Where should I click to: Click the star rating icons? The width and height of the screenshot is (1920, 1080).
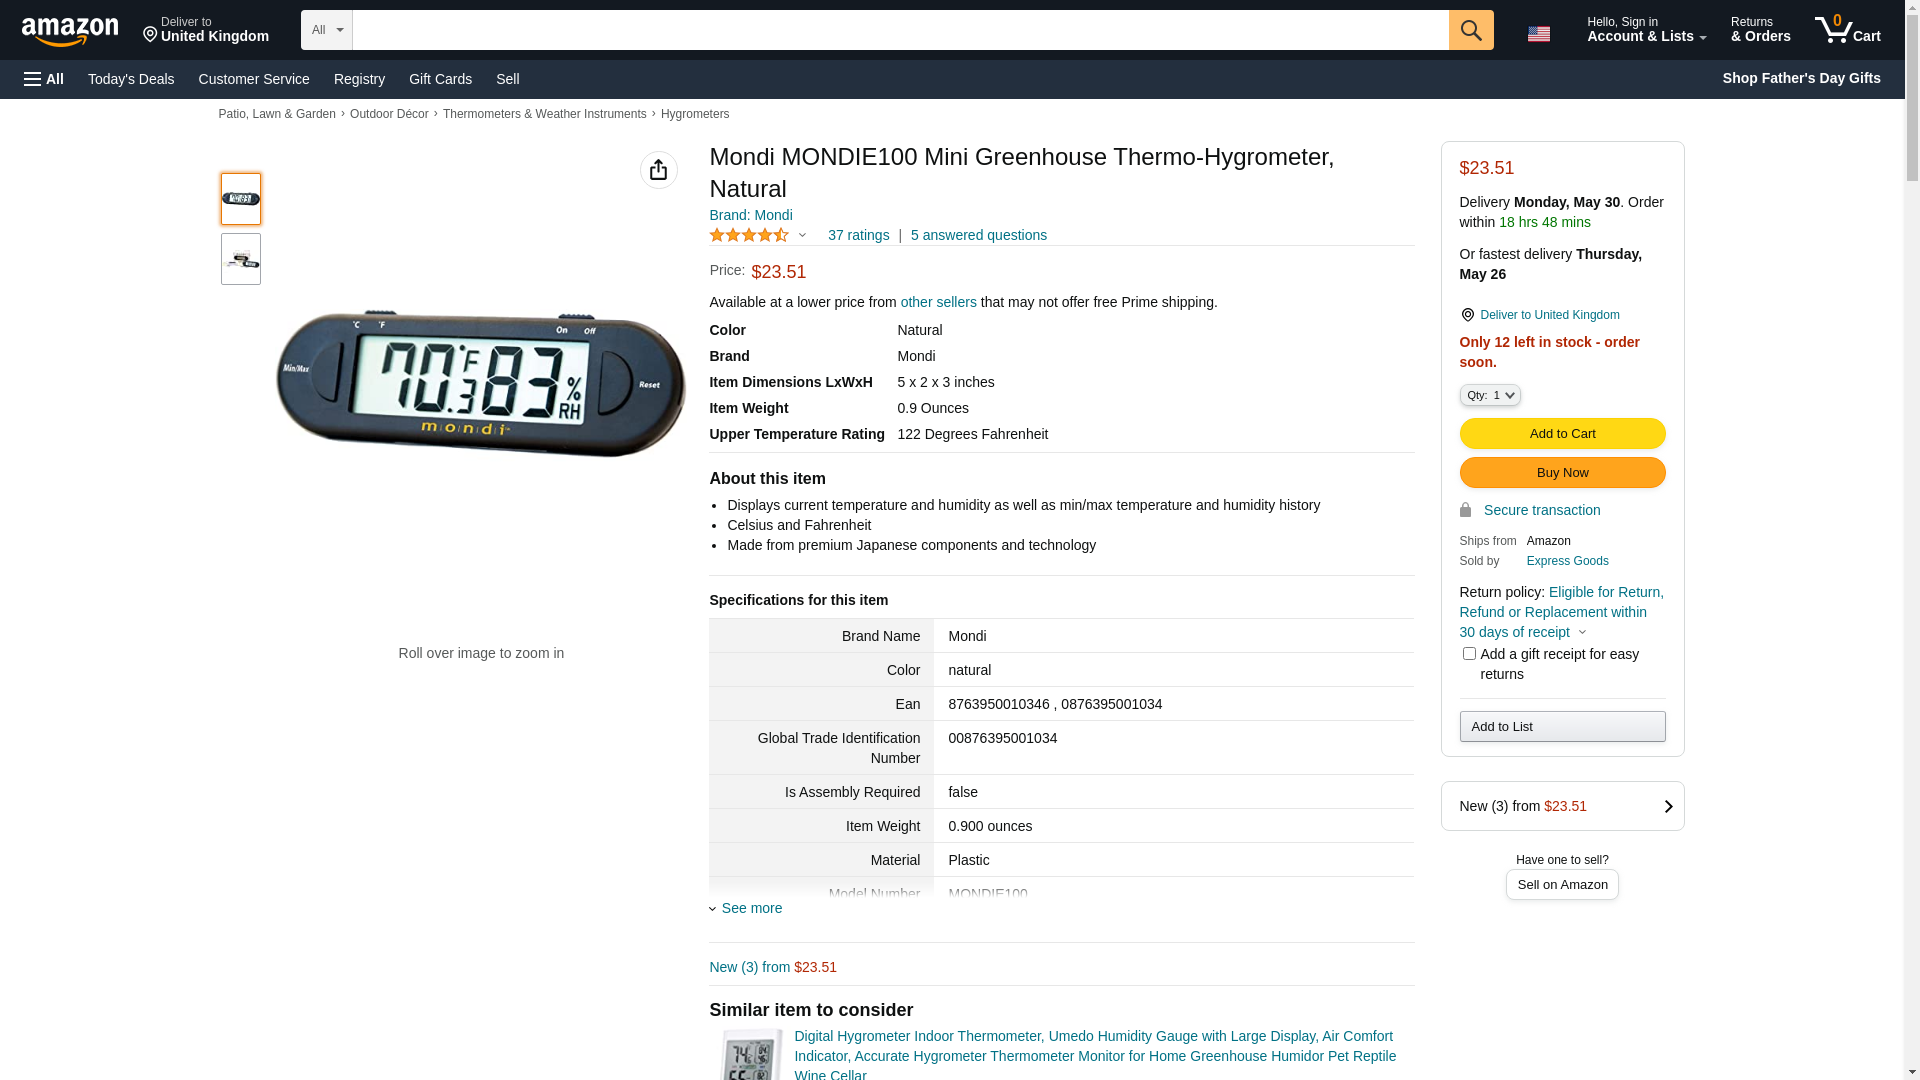(749, 235)
